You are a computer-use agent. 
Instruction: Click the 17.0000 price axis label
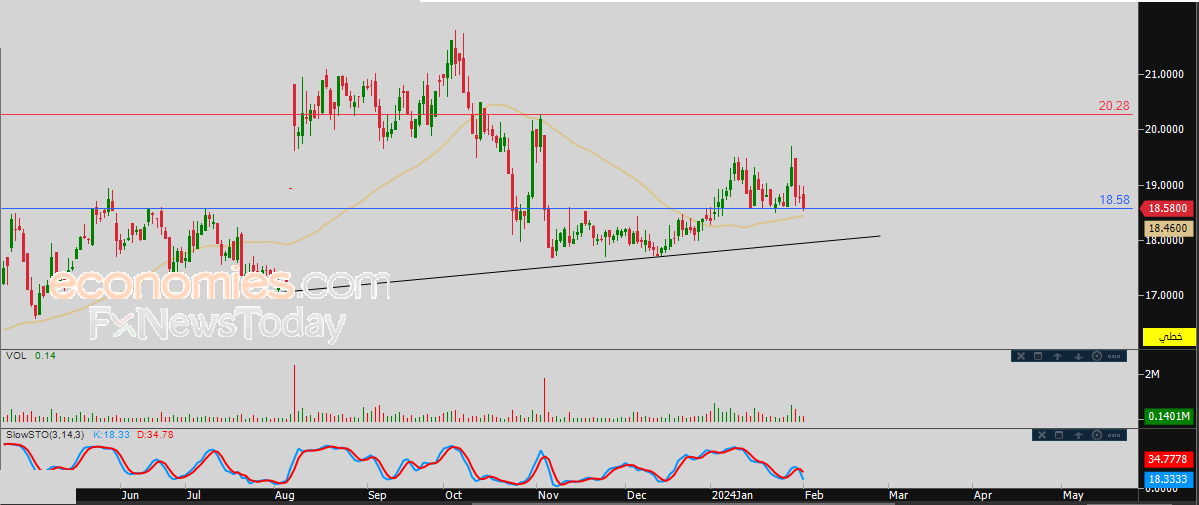[x=1164, y=295]
